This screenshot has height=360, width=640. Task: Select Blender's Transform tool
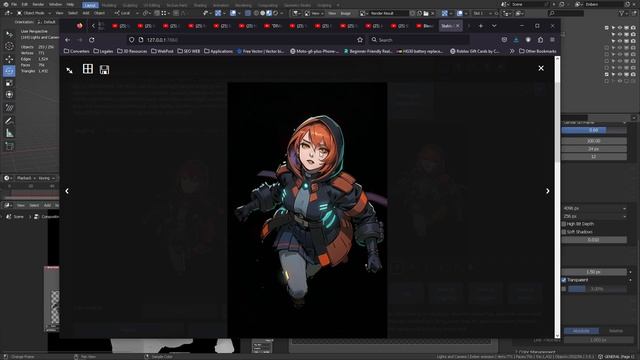coord(9,95)
